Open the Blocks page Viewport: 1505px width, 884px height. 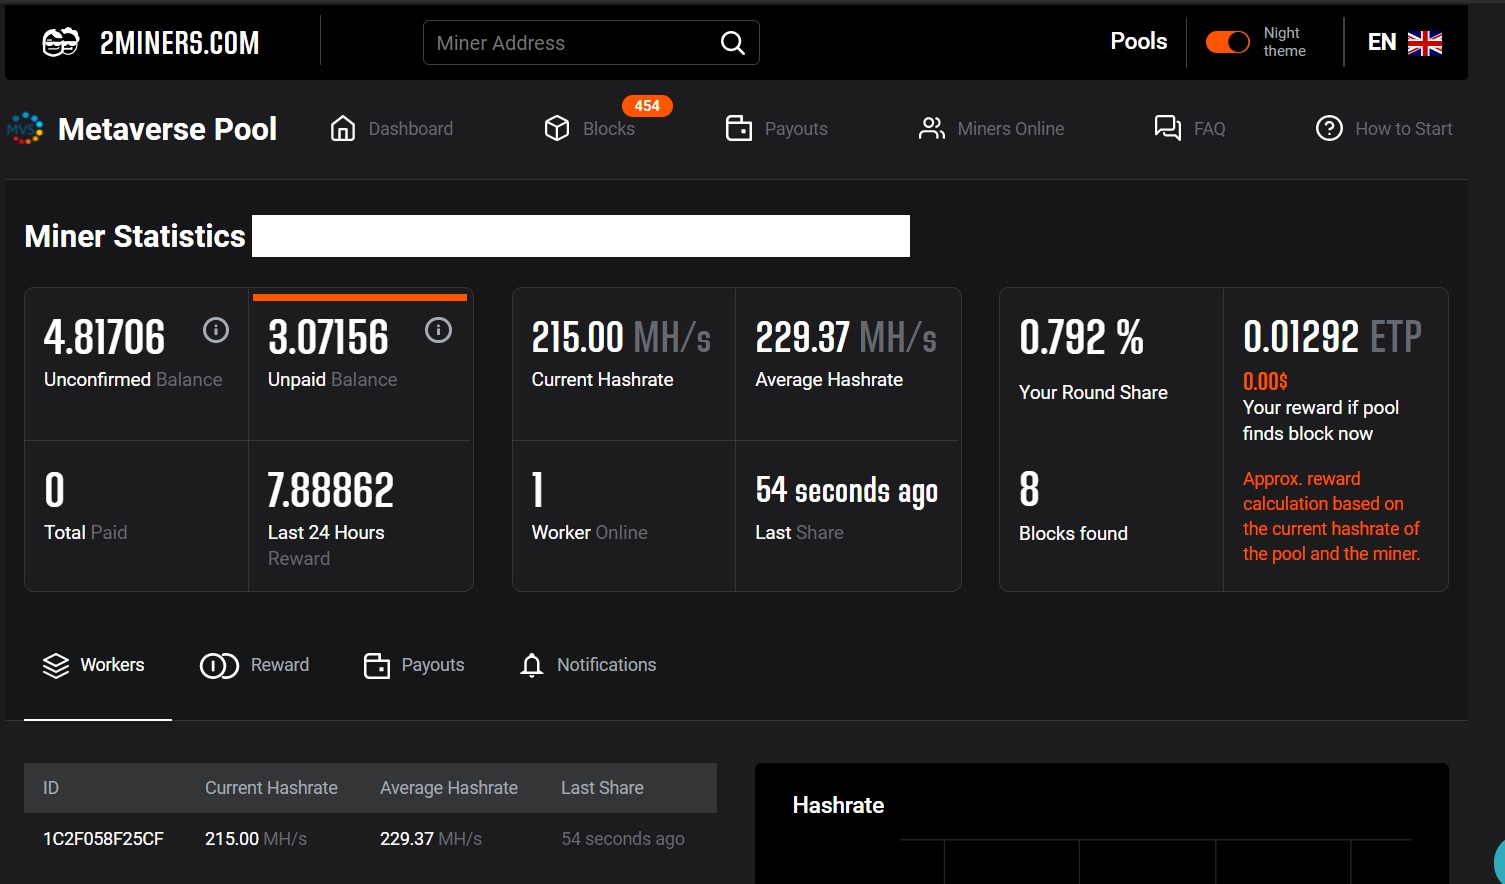coord(609,129)
